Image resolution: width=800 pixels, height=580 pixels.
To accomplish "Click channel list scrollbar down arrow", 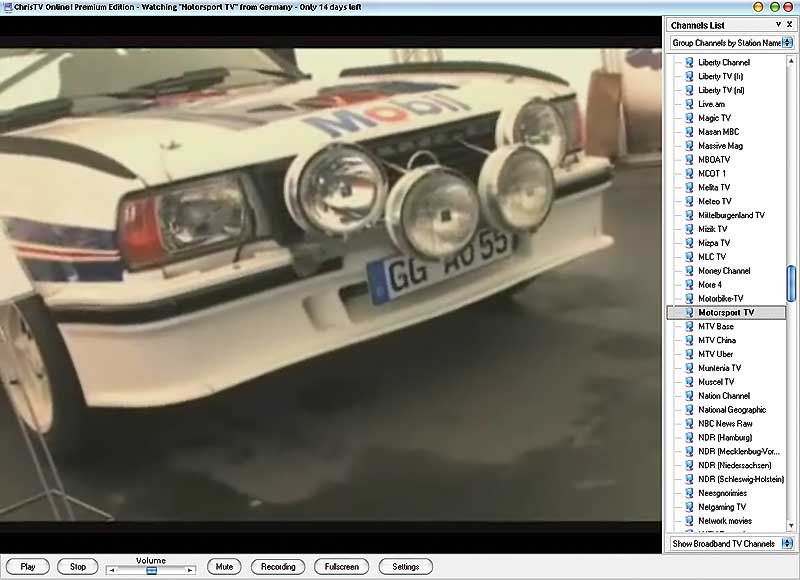I will pyautogui.click(x=791, y=525).
